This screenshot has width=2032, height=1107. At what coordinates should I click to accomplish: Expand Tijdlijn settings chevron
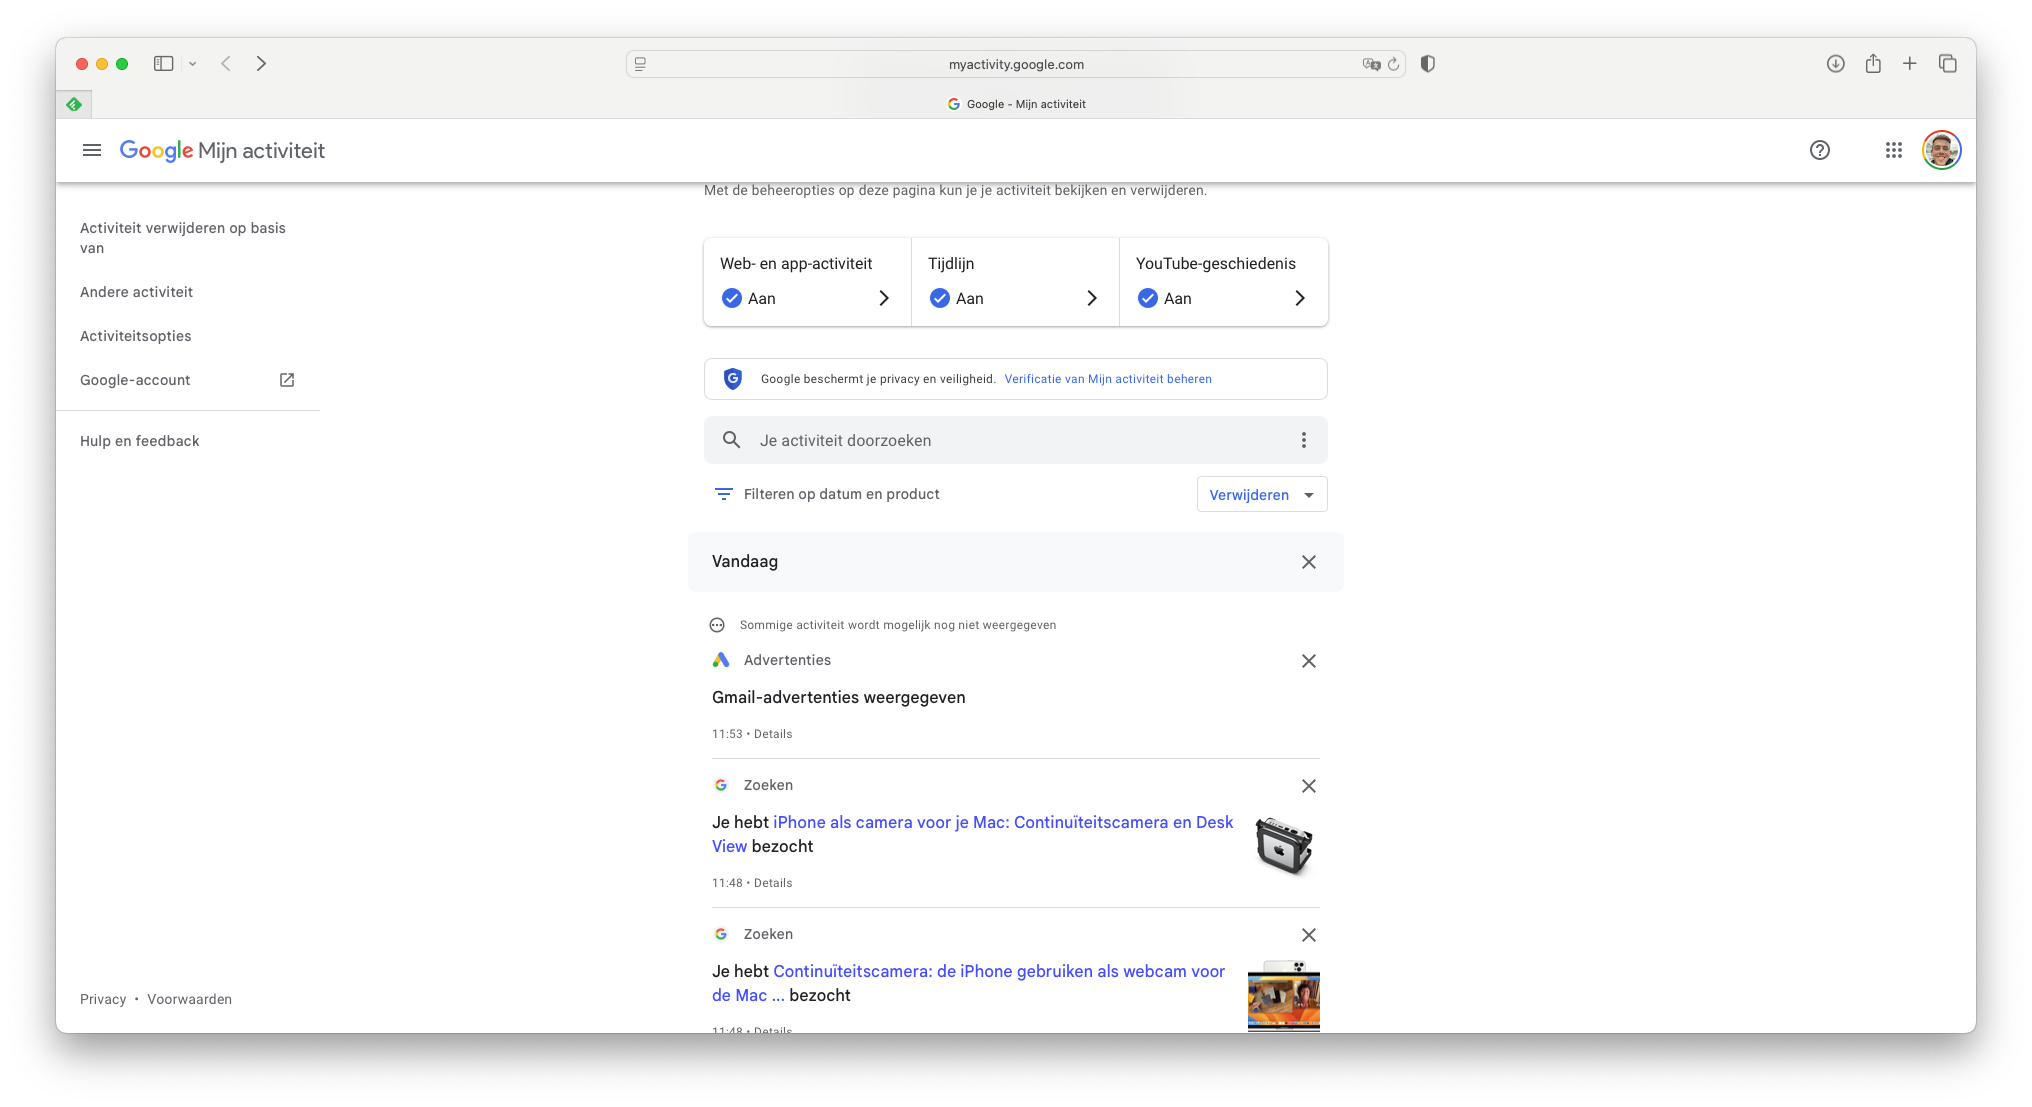(1092, 298)
